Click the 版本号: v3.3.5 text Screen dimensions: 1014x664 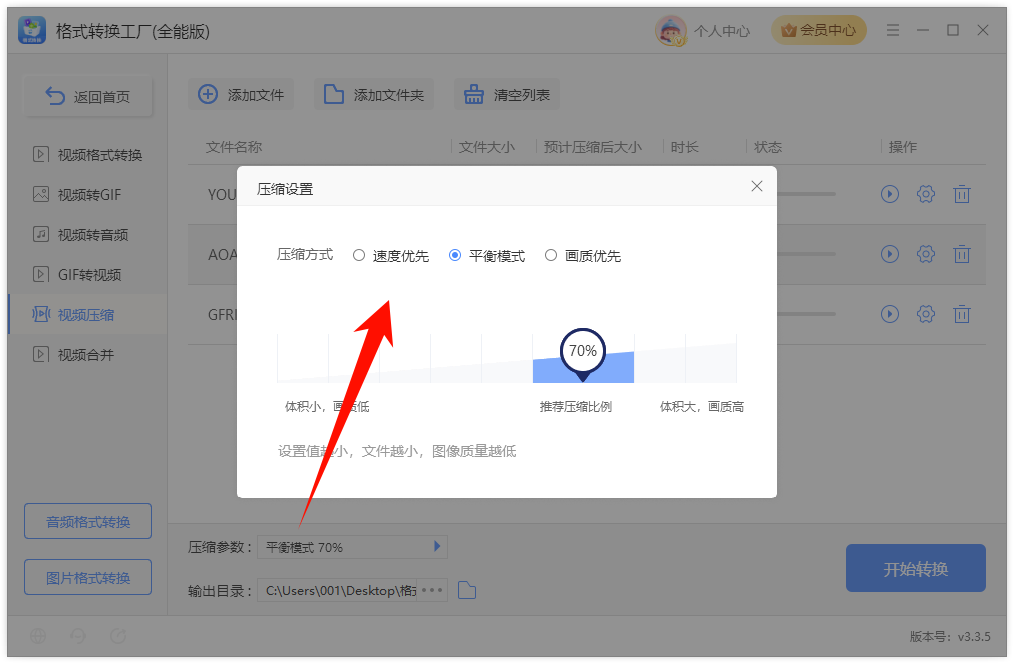click(x=950, y=637)
